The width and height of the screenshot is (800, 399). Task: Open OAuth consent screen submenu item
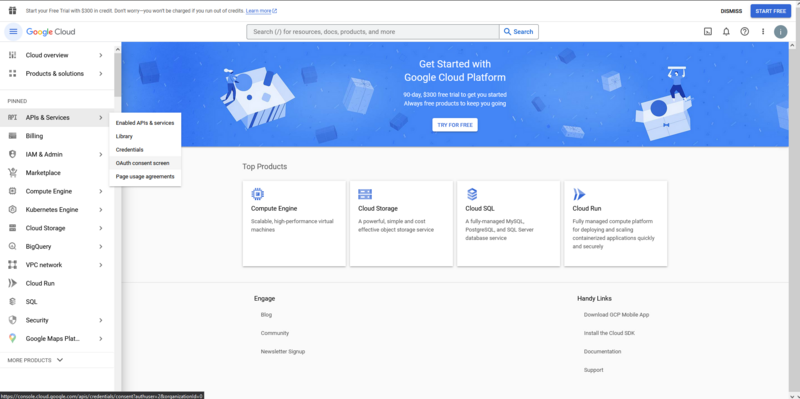click(x=145, y=163)
